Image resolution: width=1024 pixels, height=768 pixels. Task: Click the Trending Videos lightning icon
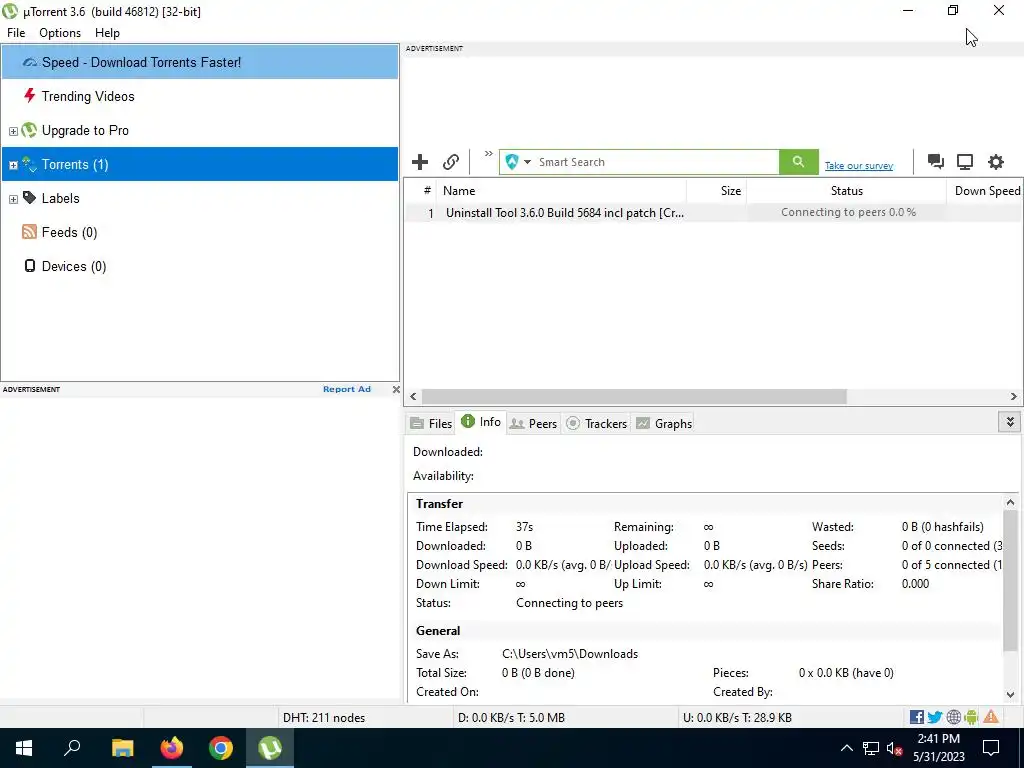(29, 96)
